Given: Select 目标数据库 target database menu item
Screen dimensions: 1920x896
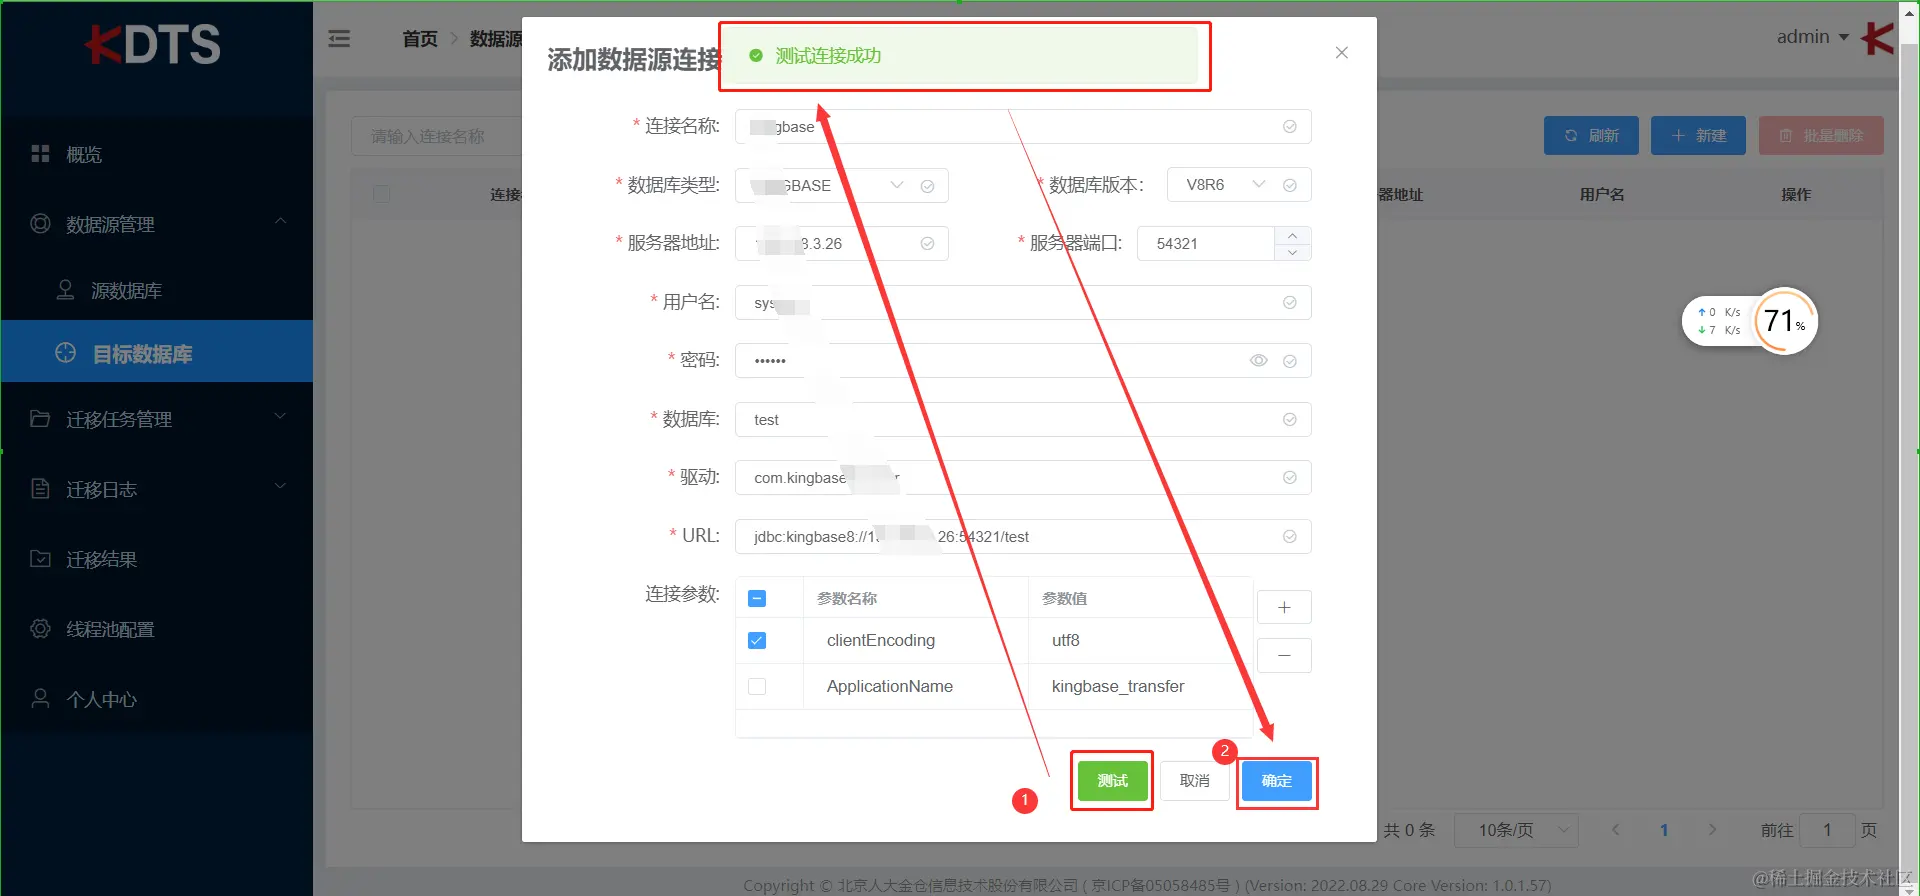Looking at the screenshot, I should pyautogui.click(x=157, y=352).
